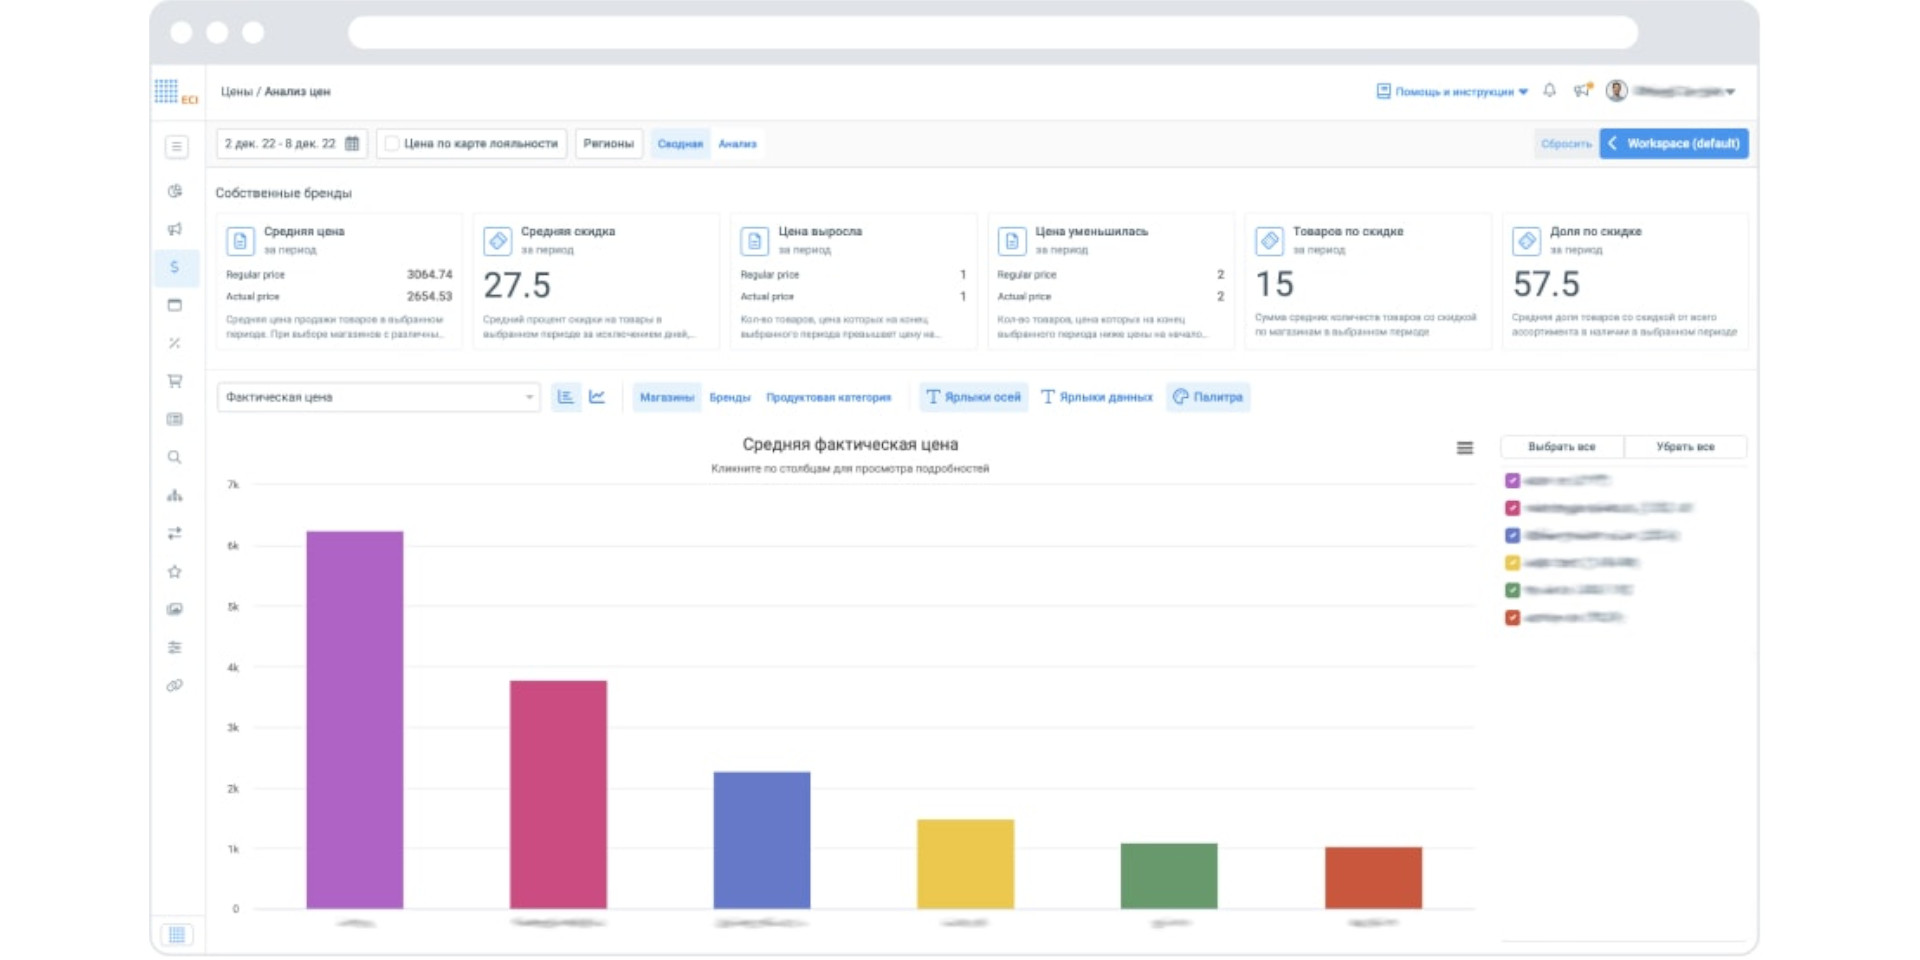Click the notification bell icon
The height and width of the screenshot is (960, 1920).
tap(1549, 91)
